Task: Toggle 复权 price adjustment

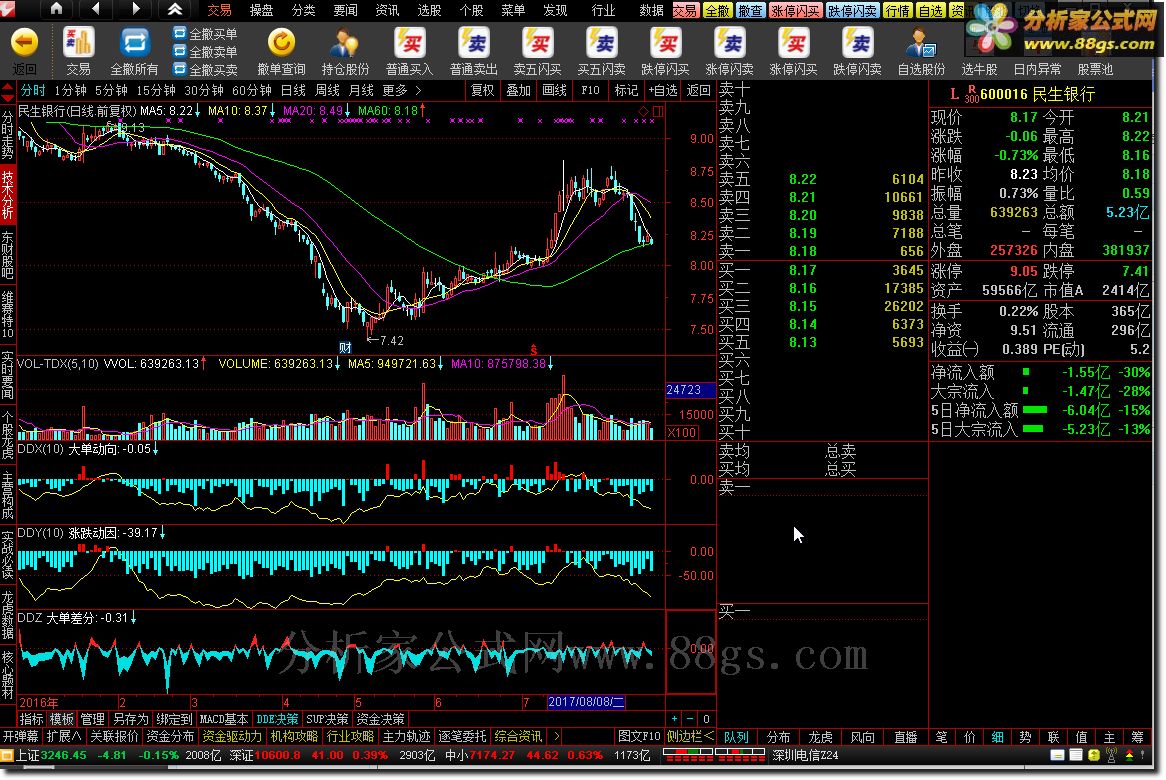Action: pos(483,90)
